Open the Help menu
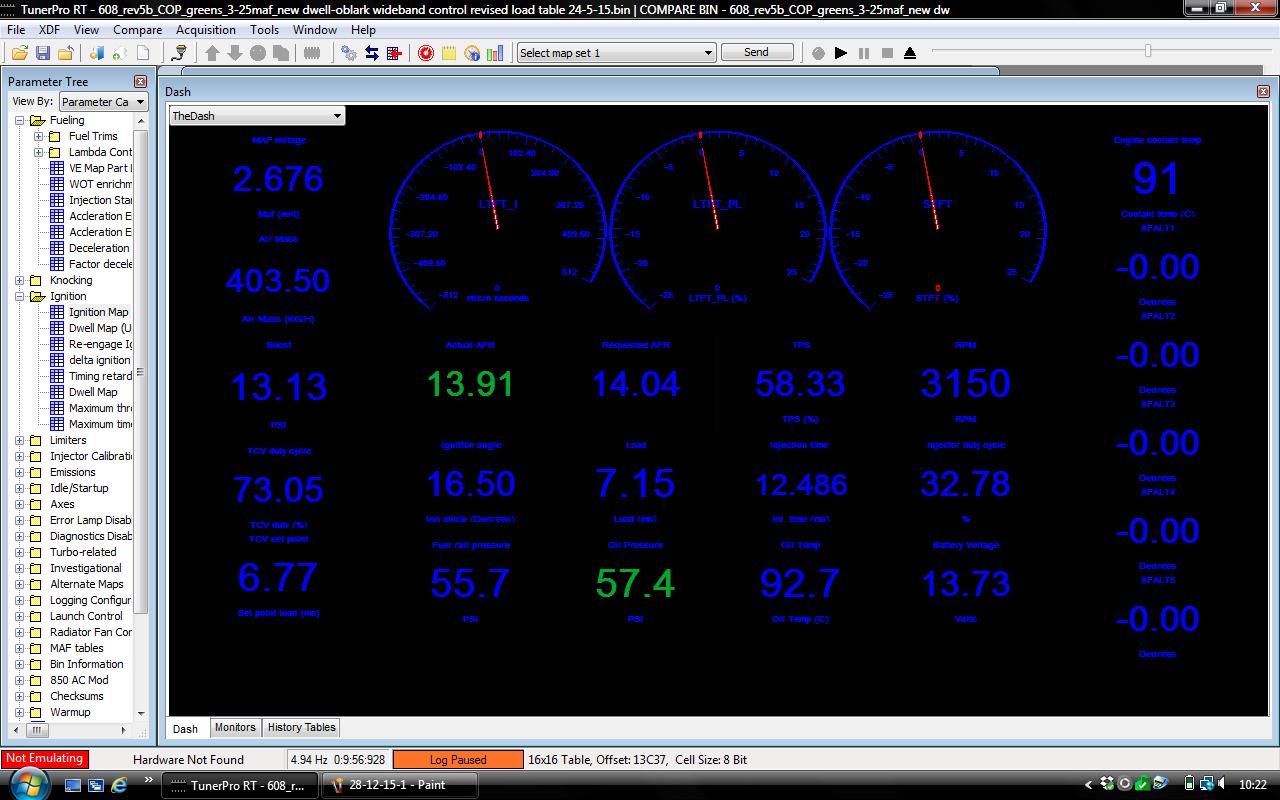1280x800 pixels. point(363,30)
